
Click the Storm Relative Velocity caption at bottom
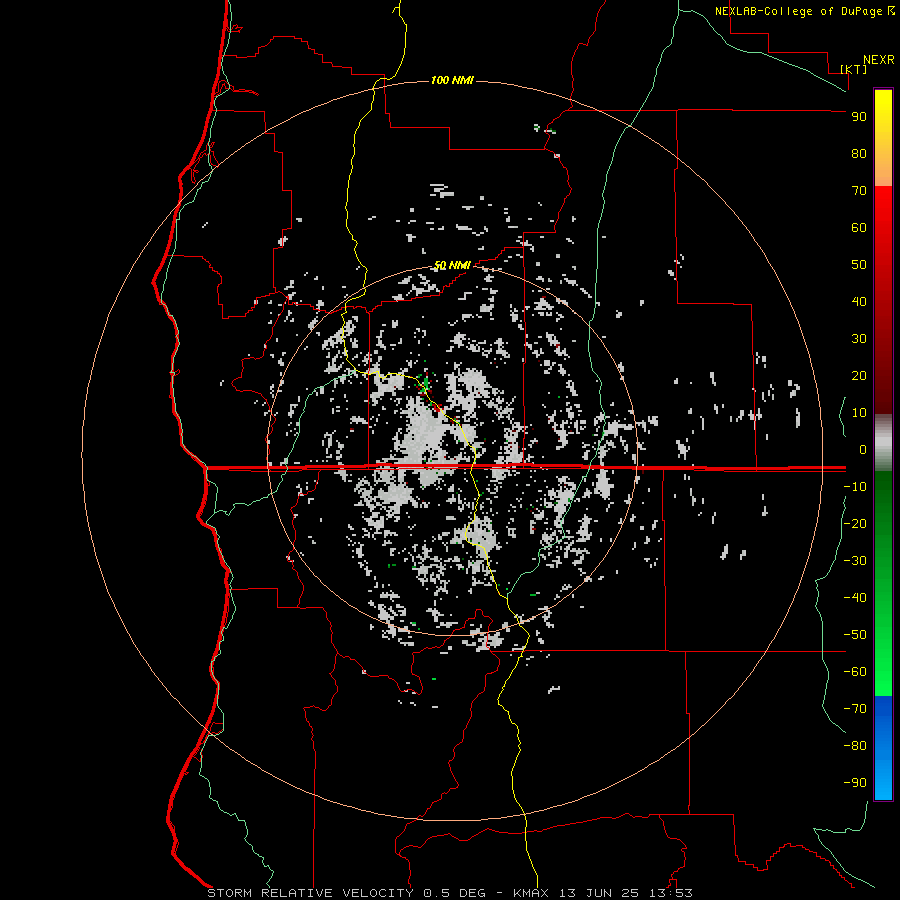(x=449, y=893)
